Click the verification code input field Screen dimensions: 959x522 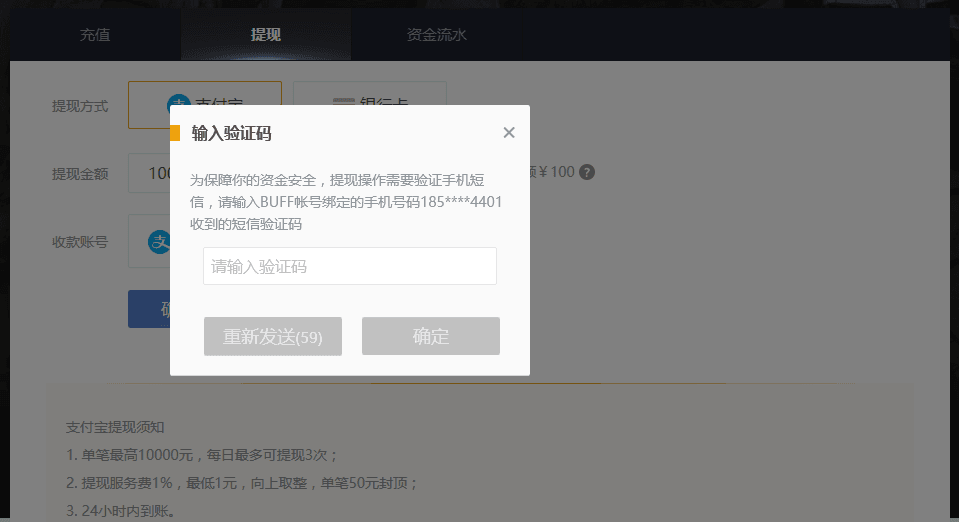tap(350, 266)
